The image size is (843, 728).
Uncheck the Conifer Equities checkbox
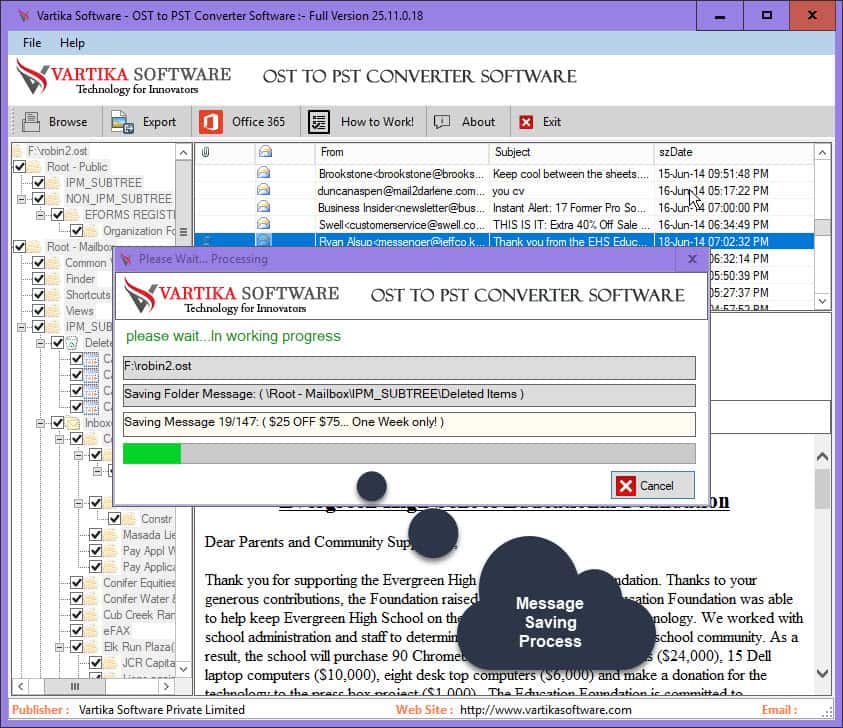click(x=76, y=583)
